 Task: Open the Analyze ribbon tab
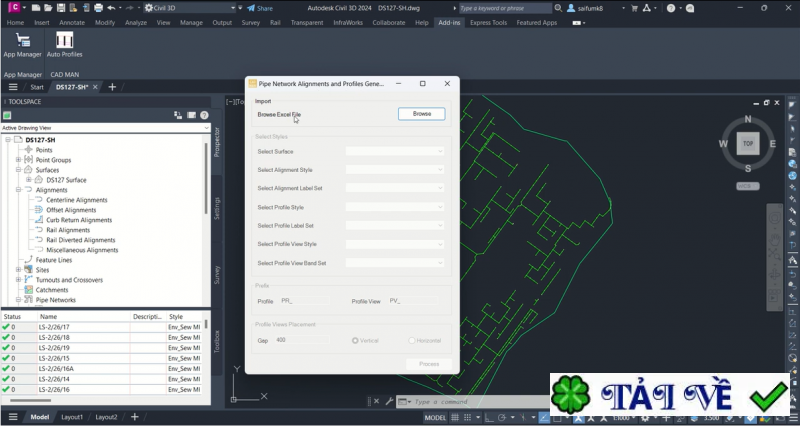click(136, 22)
